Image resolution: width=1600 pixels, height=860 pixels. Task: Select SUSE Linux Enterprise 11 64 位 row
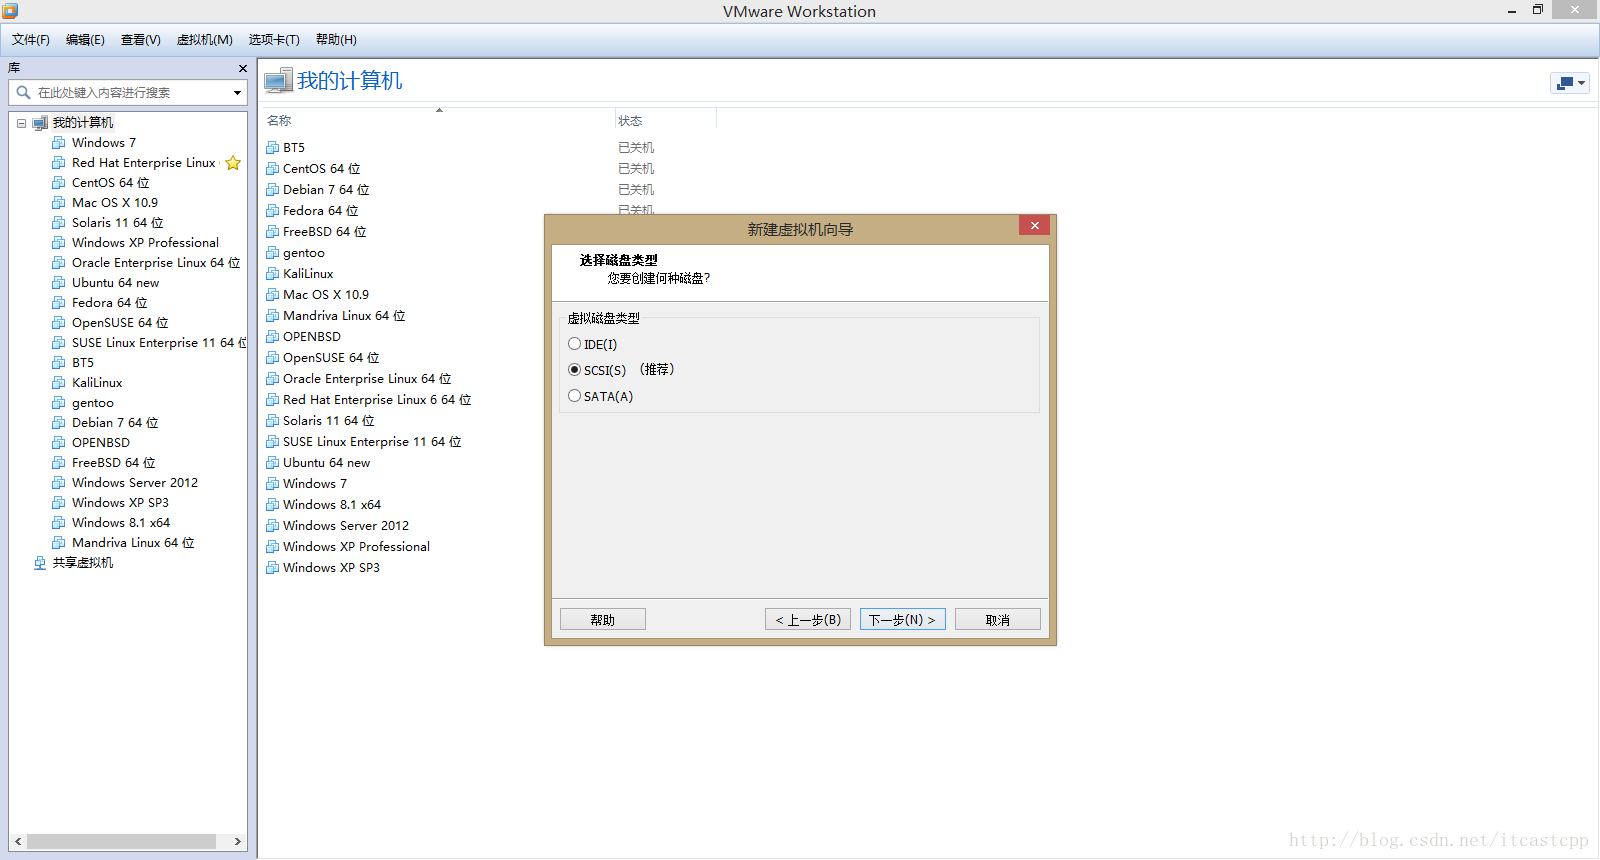point(372,442)
